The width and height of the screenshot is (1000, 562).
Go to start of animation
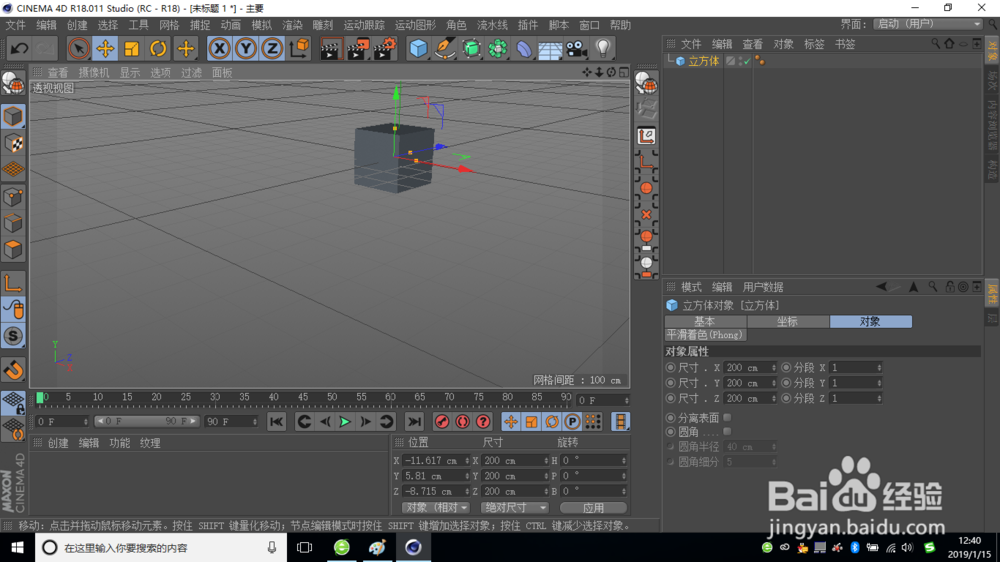pyautogui.click(x=276, y=422)
